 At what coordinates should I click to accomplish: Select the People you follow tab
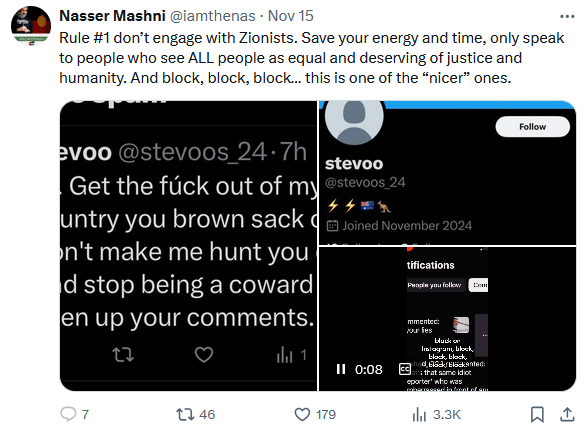[435, 285]
